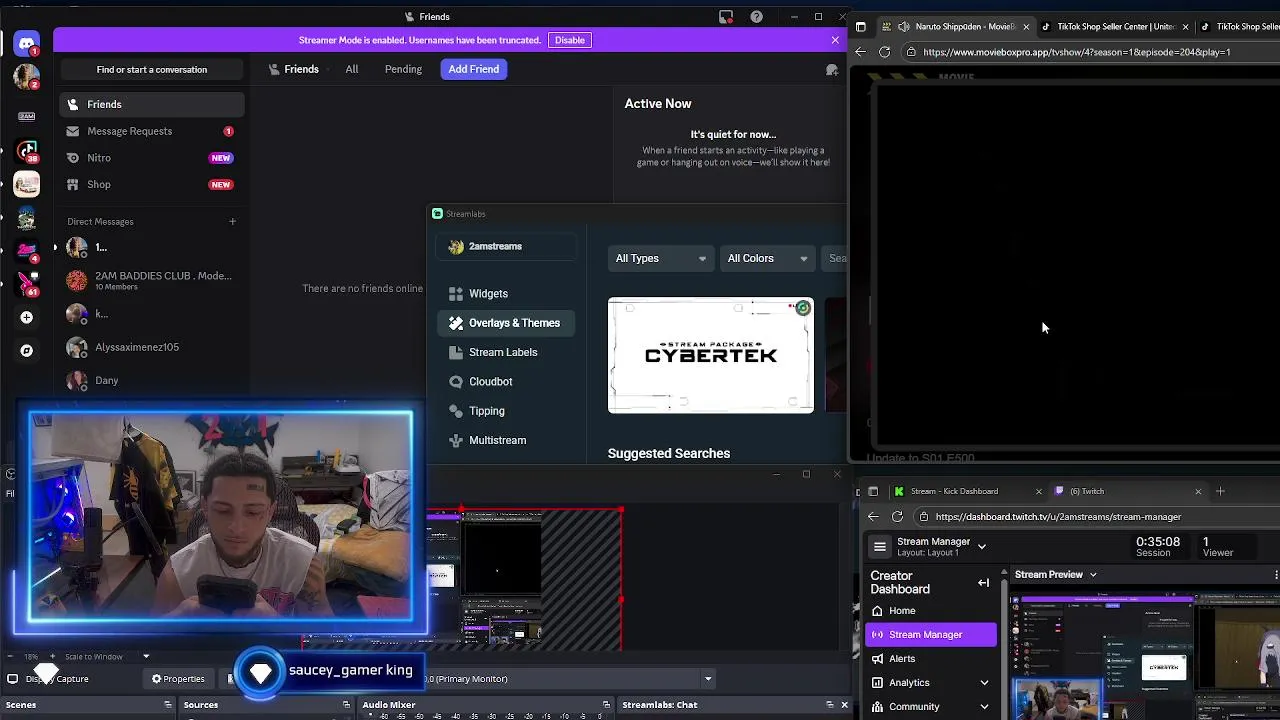Open Properties for Display Capture source
1280x720 pixels.
[x=178, y=679]
